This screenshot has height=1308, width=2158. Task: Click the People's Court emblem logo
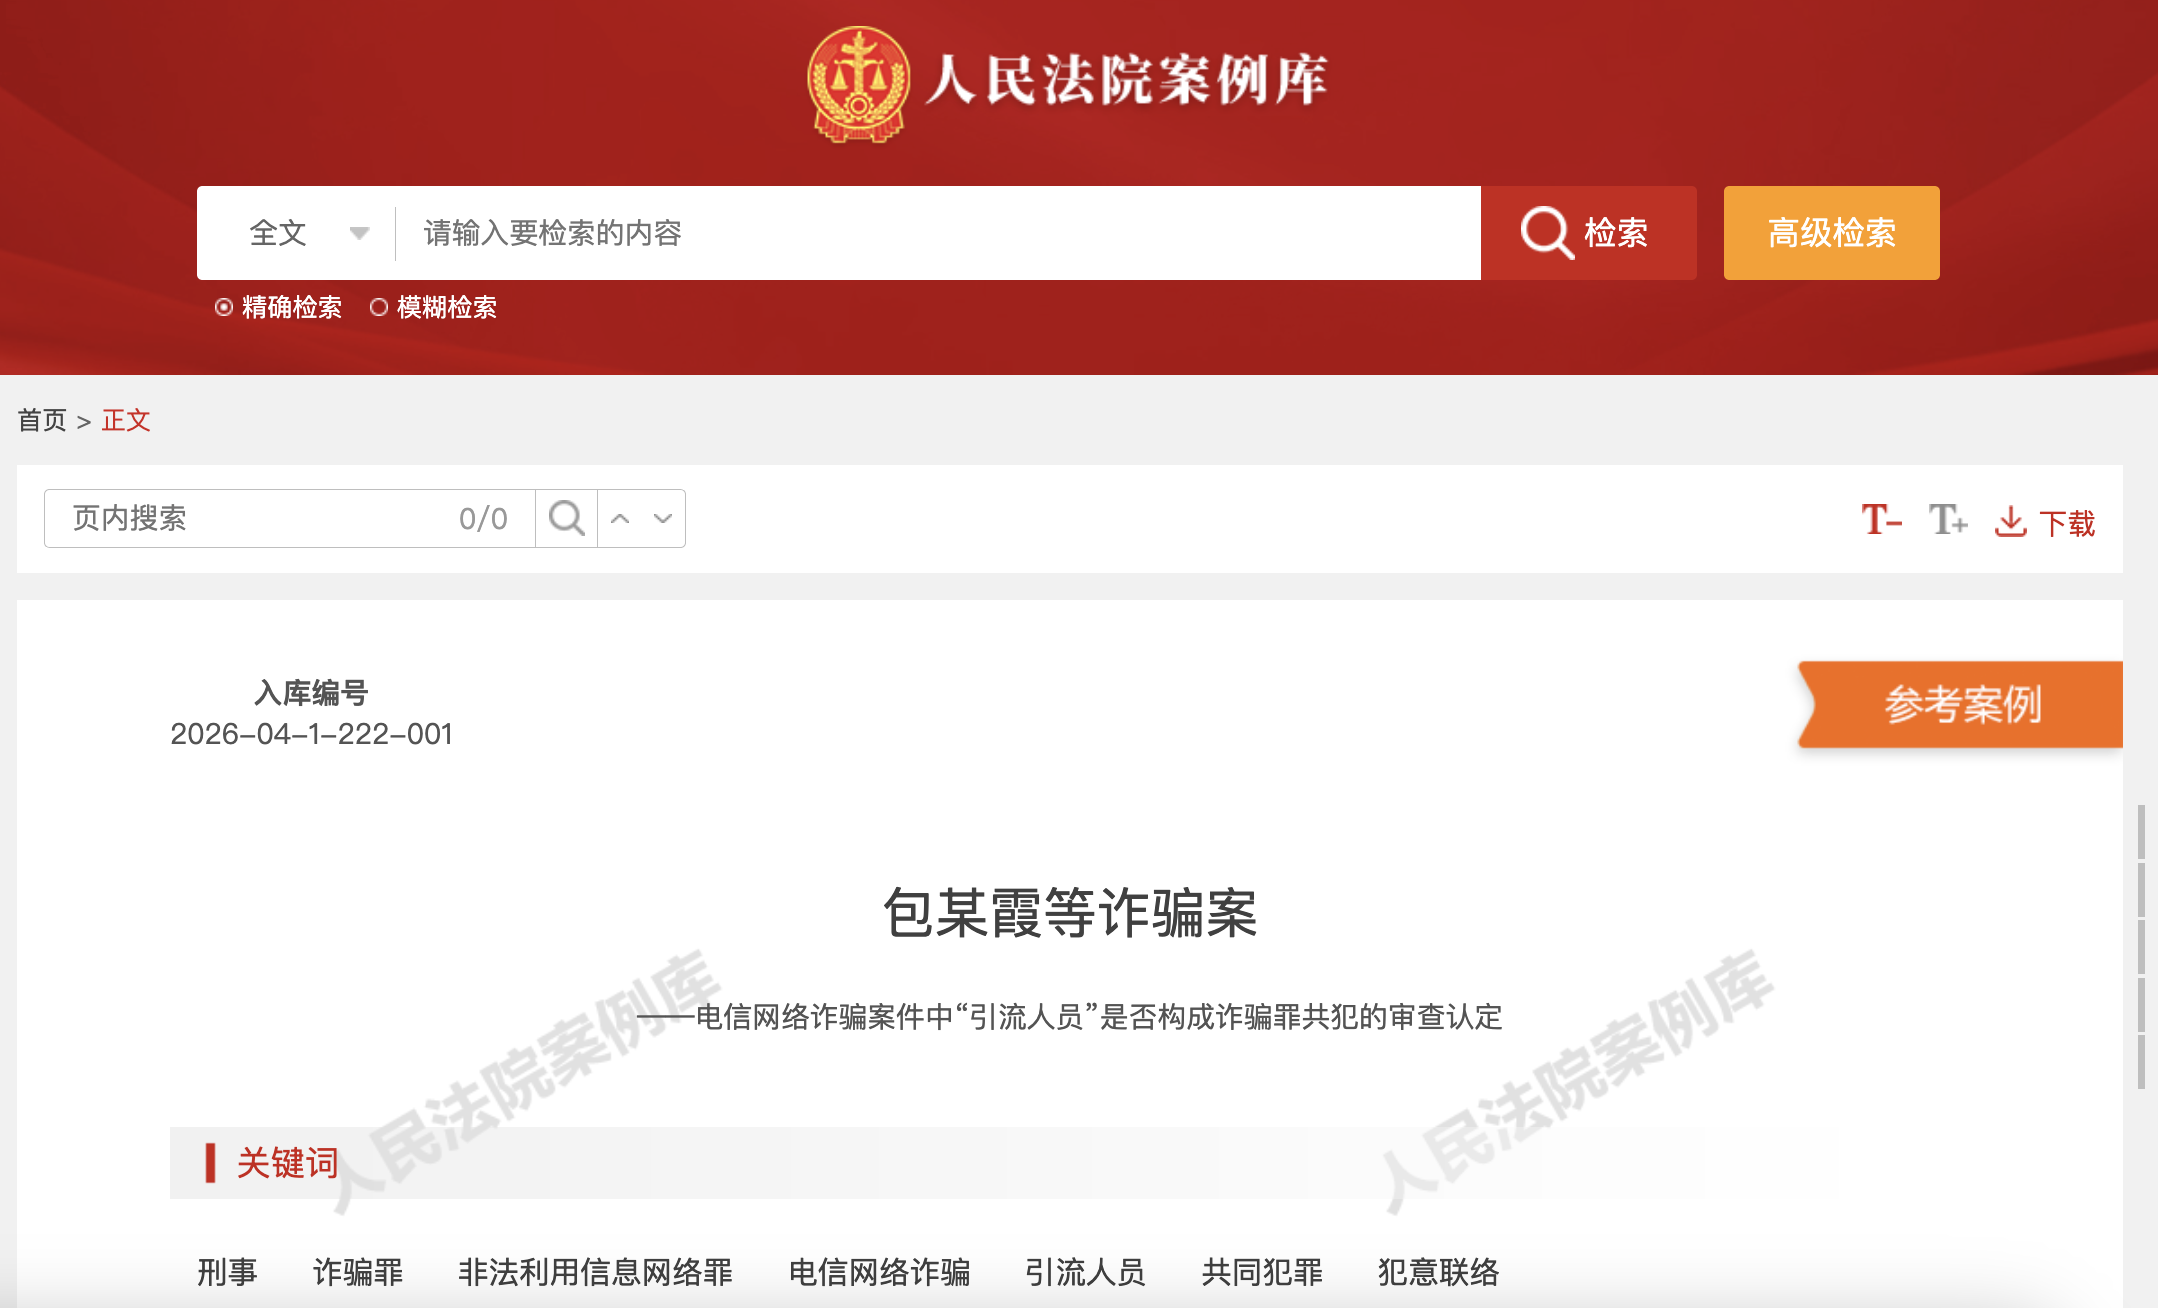(x=859, y=84)
